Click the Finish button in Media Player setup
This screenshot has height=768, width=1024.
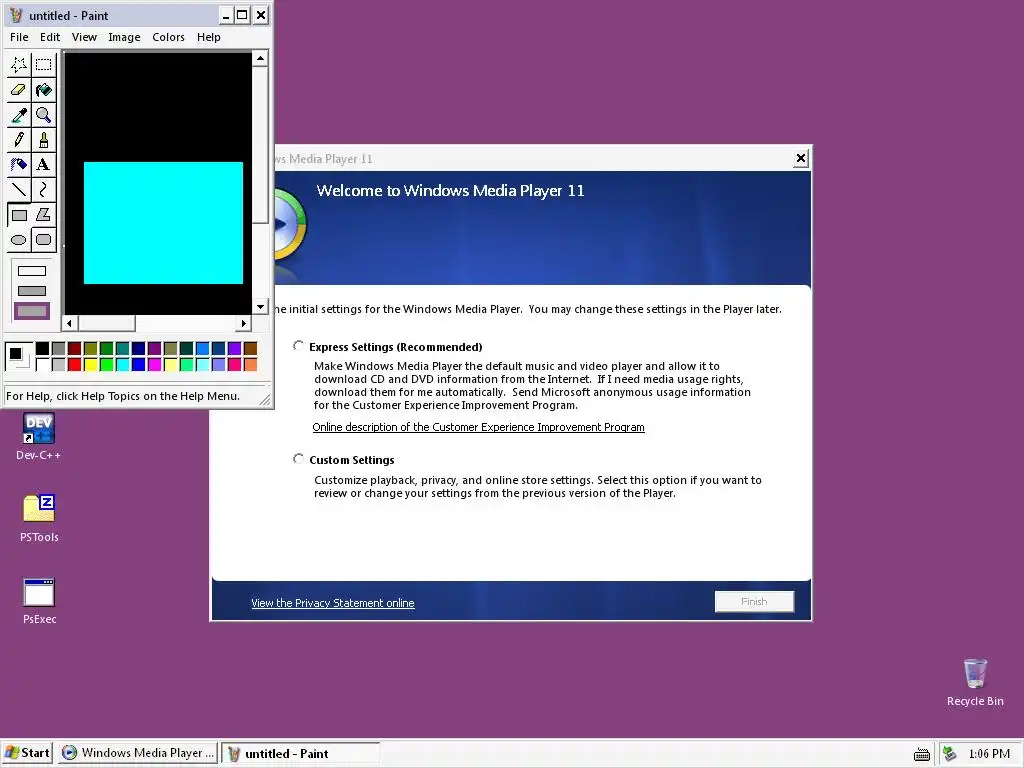pyautogui.click(x=754, y=601)
